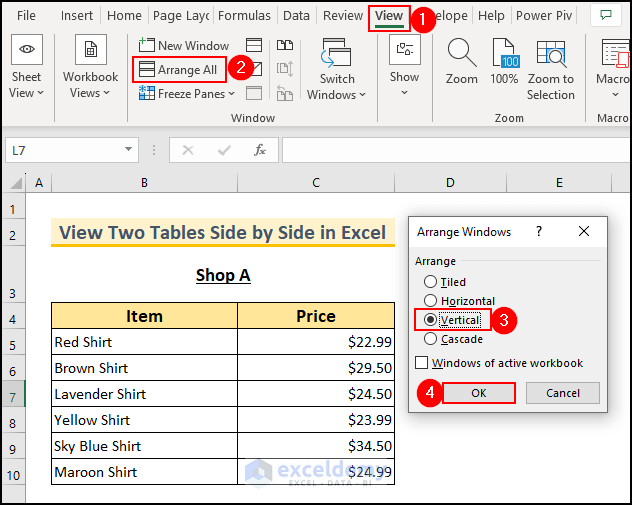Image resolution: width=632 pixels, height=505 pixels.
Task: Enable Windows of active workbook checkbox
Action: point(421,363)
